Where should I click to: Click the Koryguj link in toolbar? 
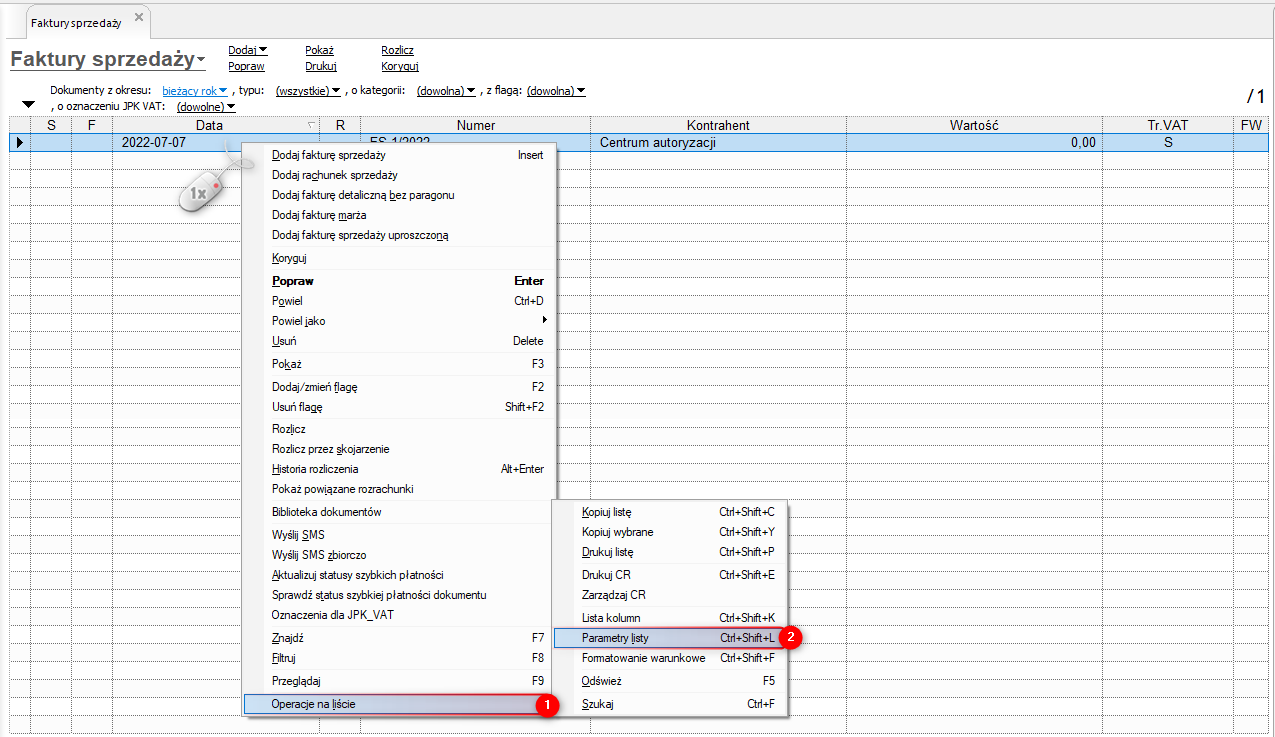click(x=399, y=66)
